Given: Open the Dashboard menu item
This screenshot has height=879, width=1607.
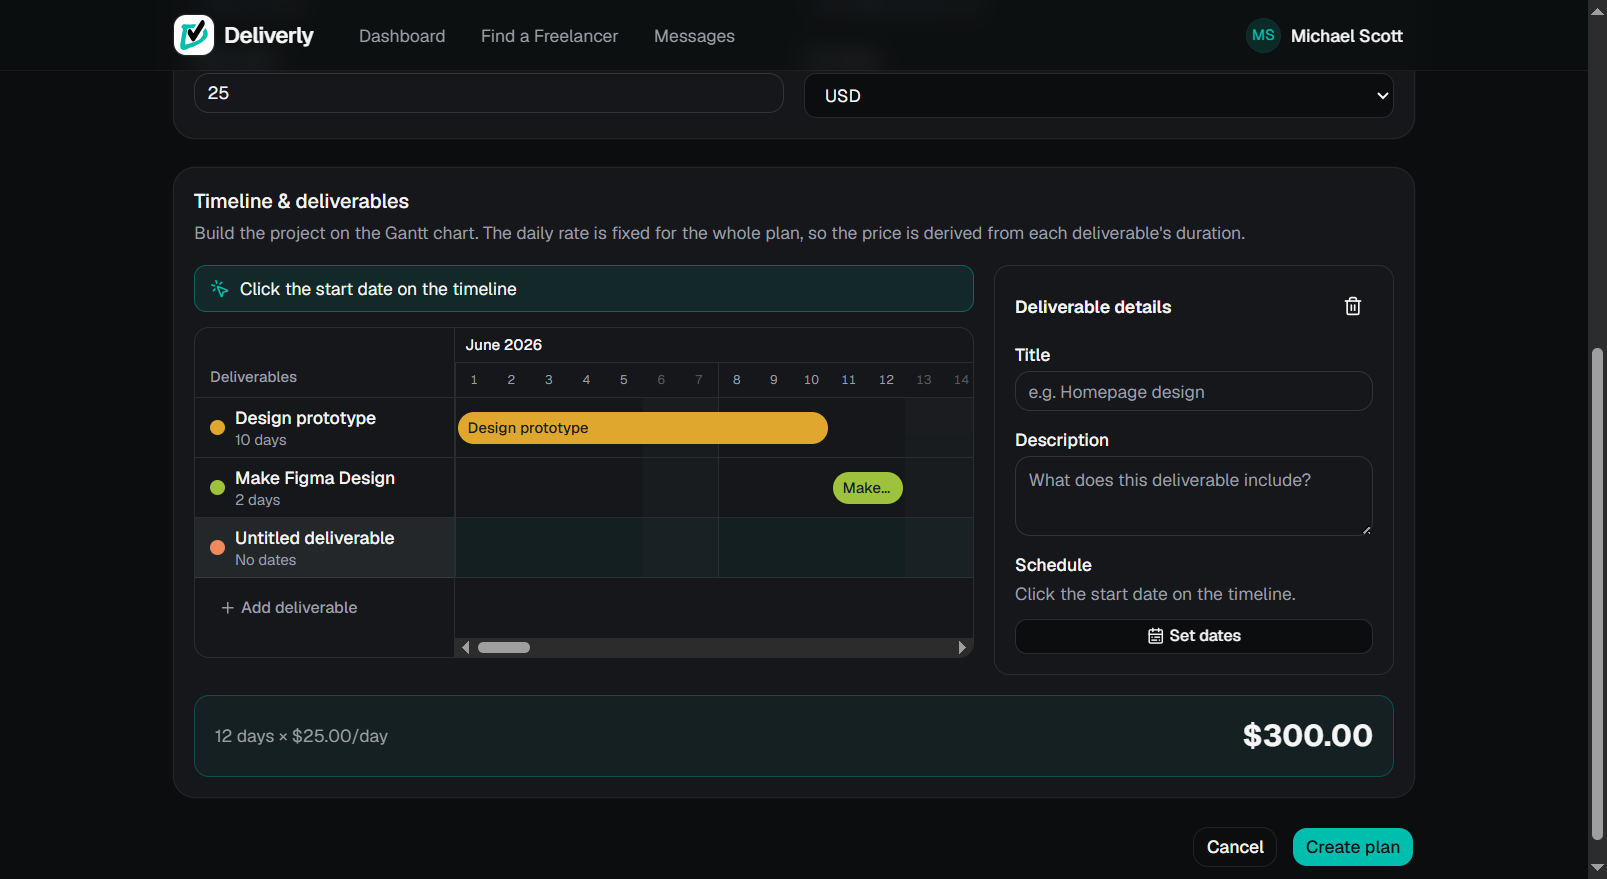Looking at the screenshot, I should [x=402, y=36].
